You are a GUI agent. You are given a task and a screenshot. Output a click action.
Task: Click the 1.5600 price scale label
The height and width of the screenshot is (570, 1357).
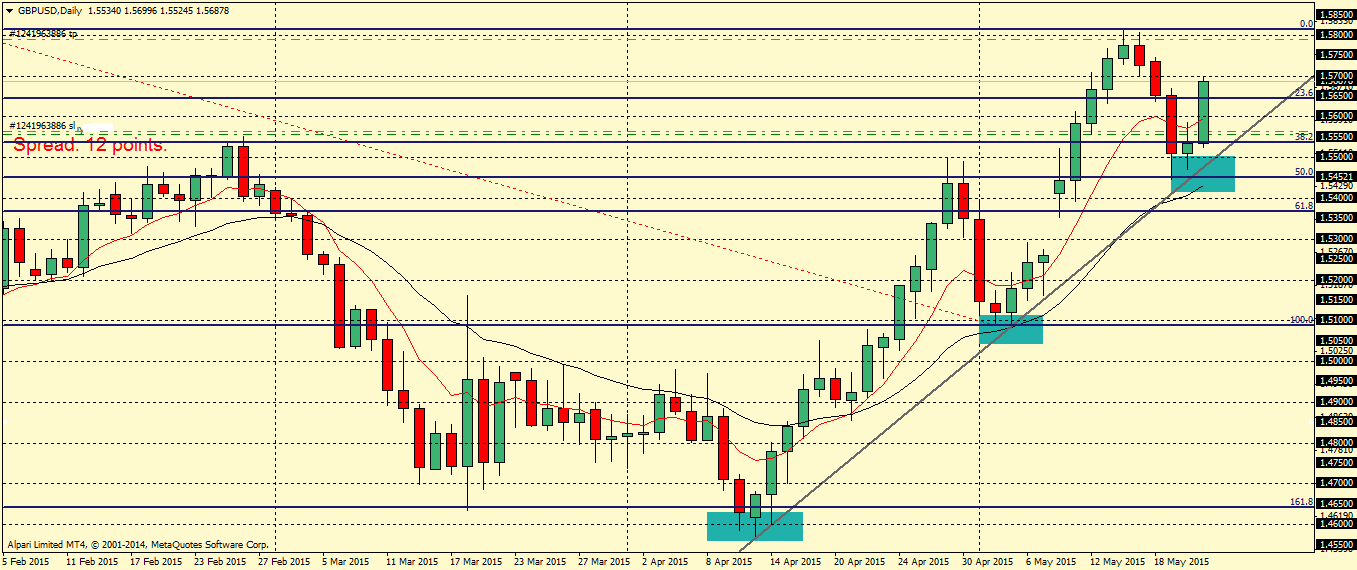[x=1334, y=116]
